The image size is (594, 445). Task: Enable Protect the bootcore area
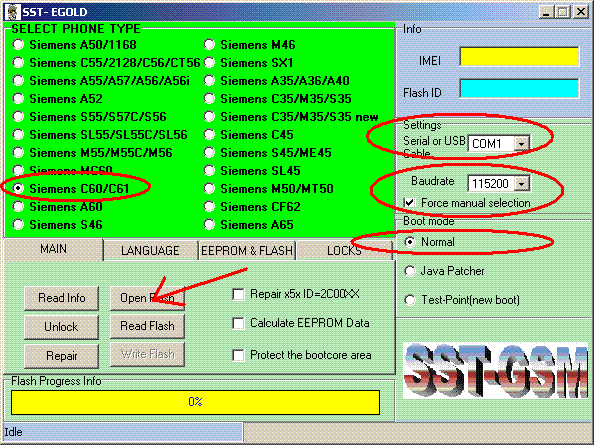click(238, 355)
